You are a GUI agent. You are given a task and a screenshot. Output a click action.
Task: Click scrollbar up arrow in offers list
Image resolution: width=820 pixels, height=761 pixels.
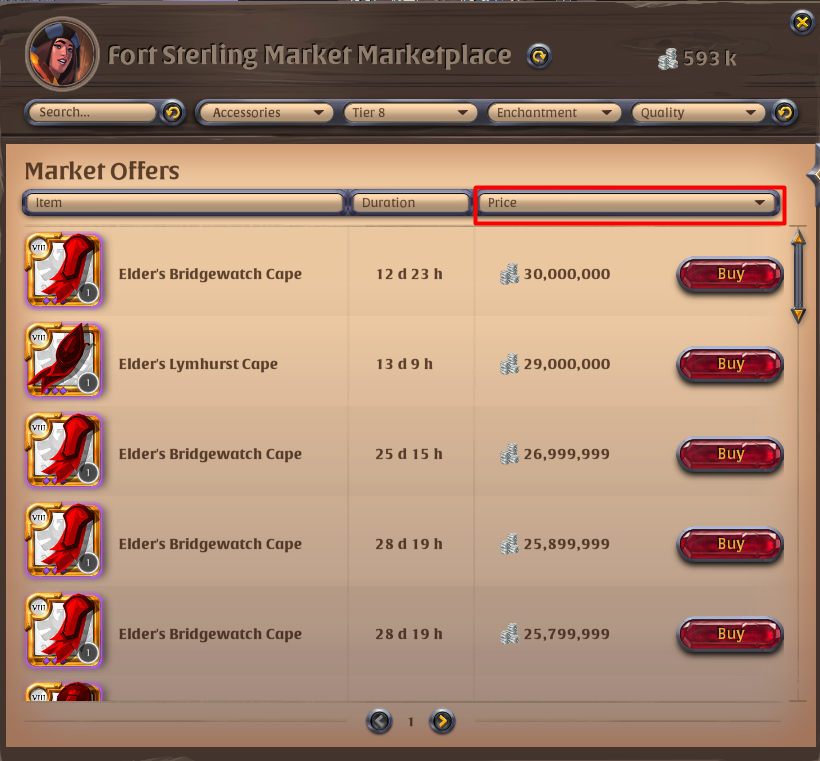(798, 238)
